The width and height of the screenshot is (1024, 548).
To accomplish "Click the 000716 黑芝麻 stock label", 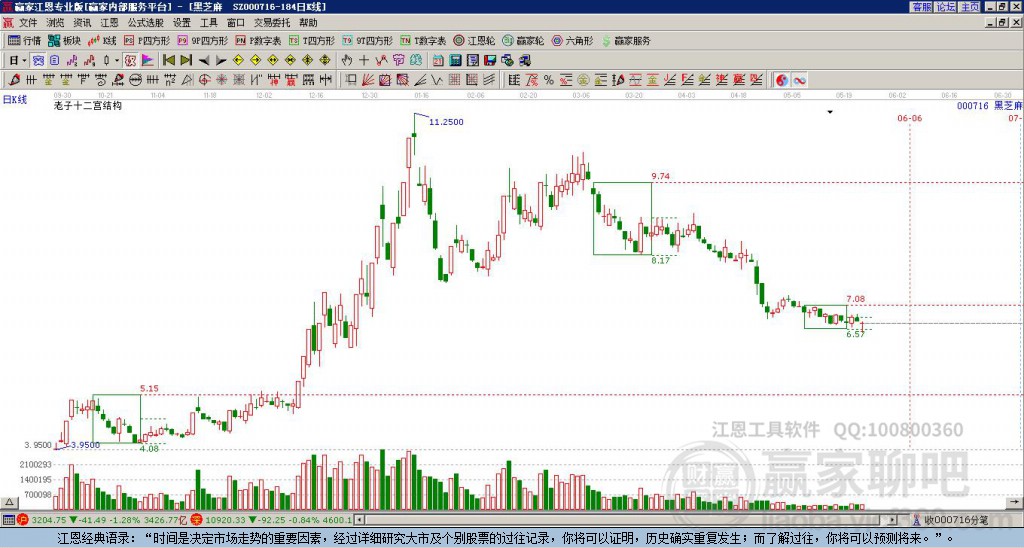I will coord(989,105).
